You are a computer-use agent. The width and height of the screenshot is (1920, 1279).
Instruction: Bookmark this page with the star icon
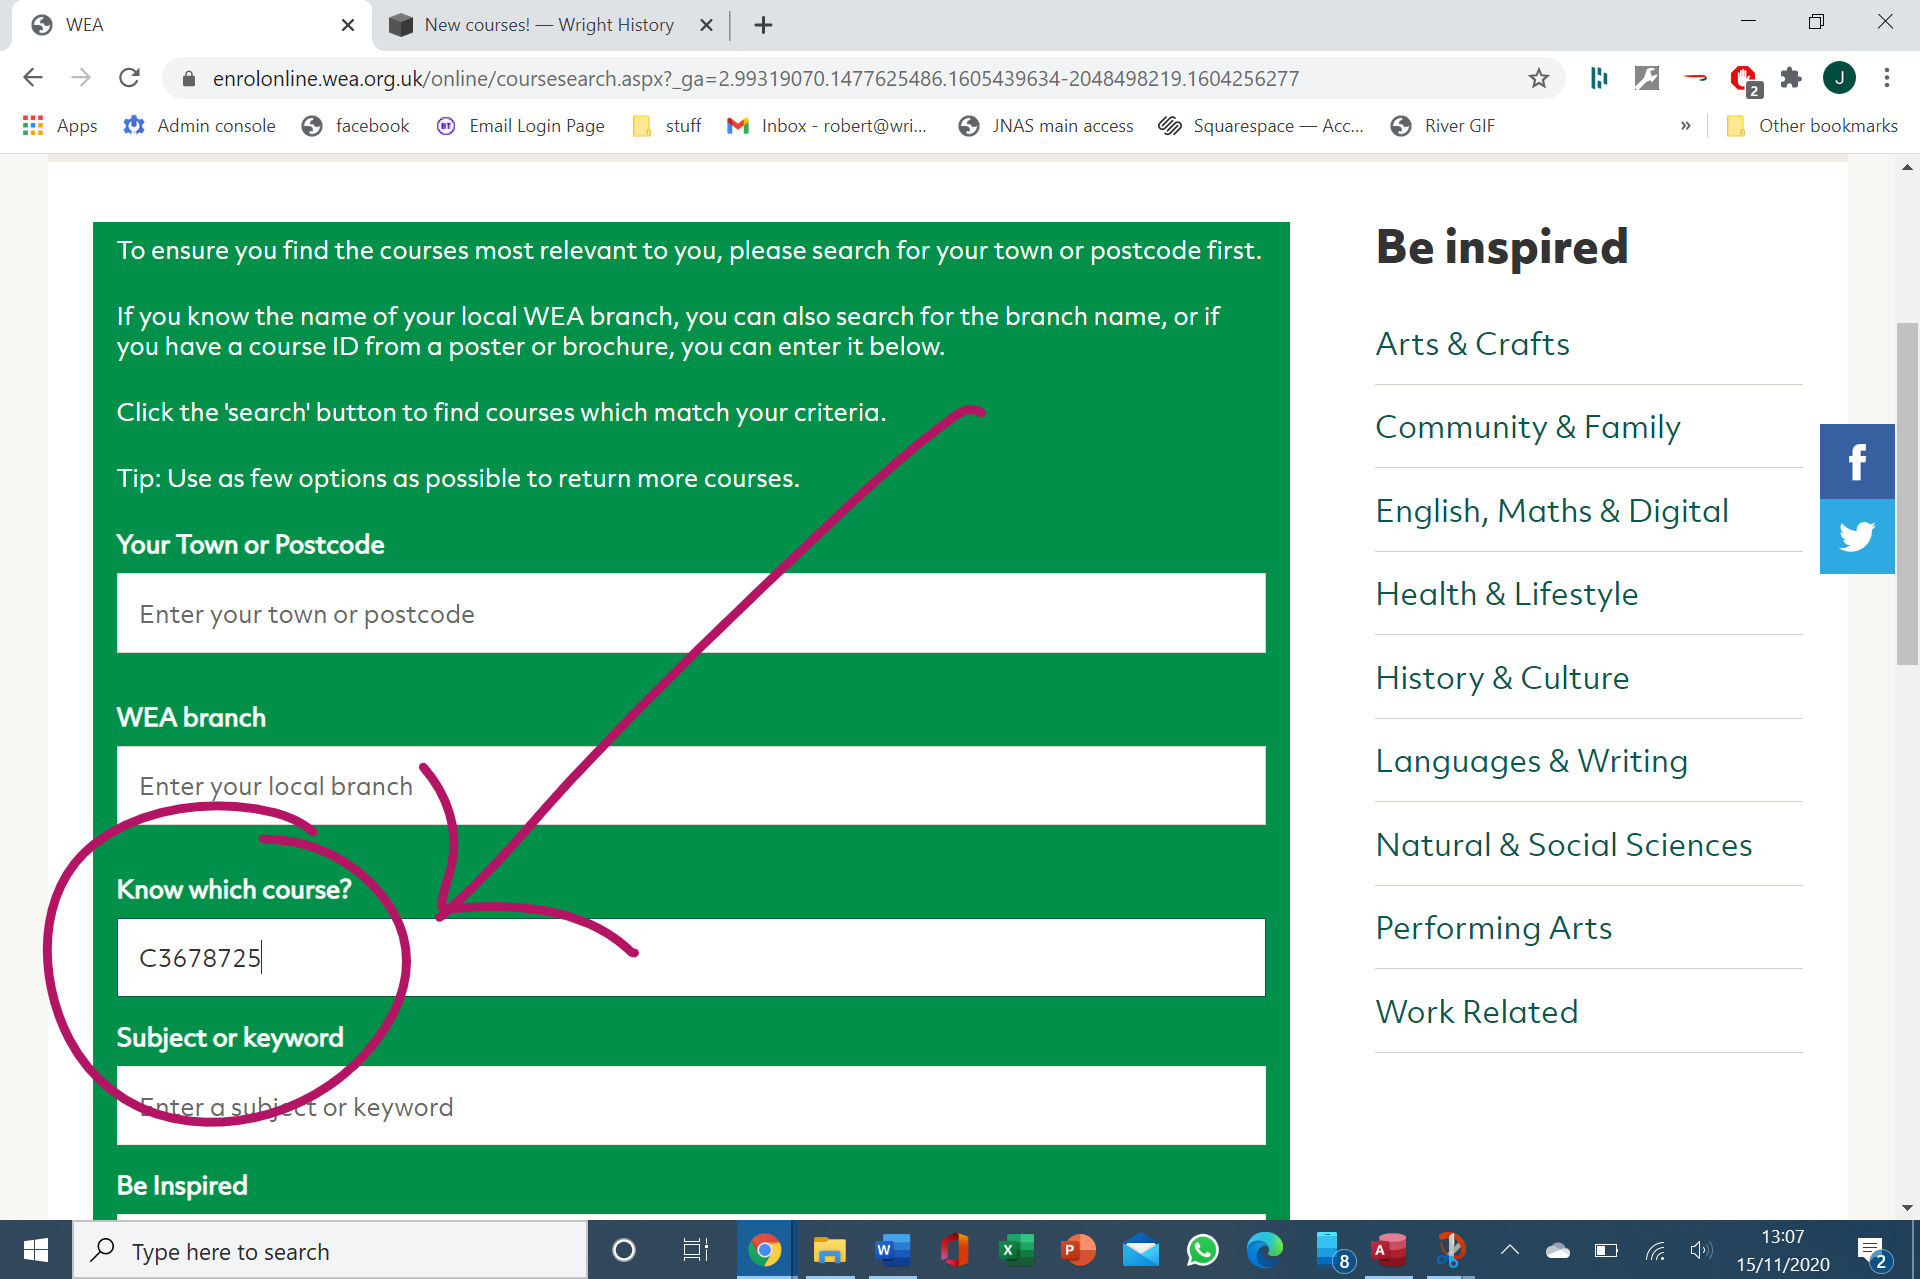tap(1538, 78)
